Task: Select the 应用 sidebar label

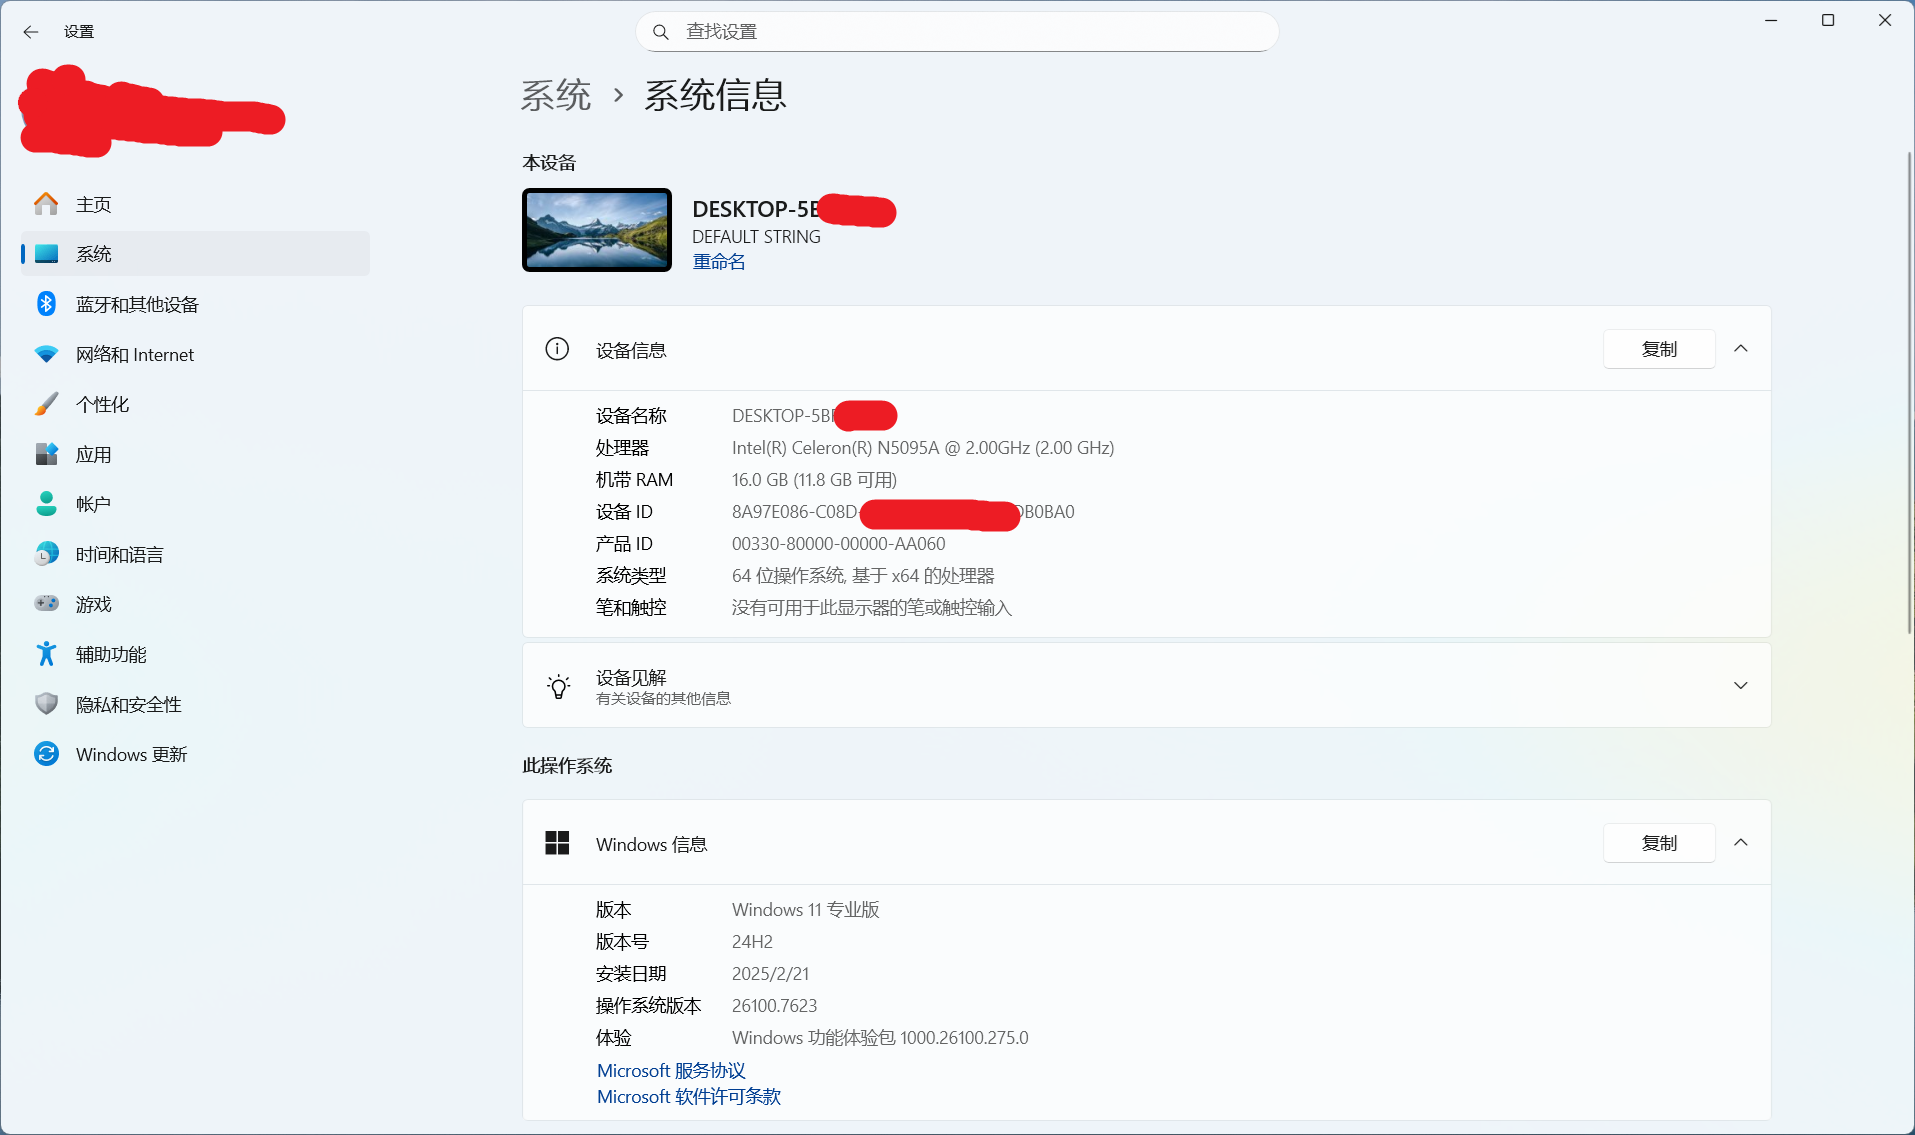Action: click(x=94, y=454)
